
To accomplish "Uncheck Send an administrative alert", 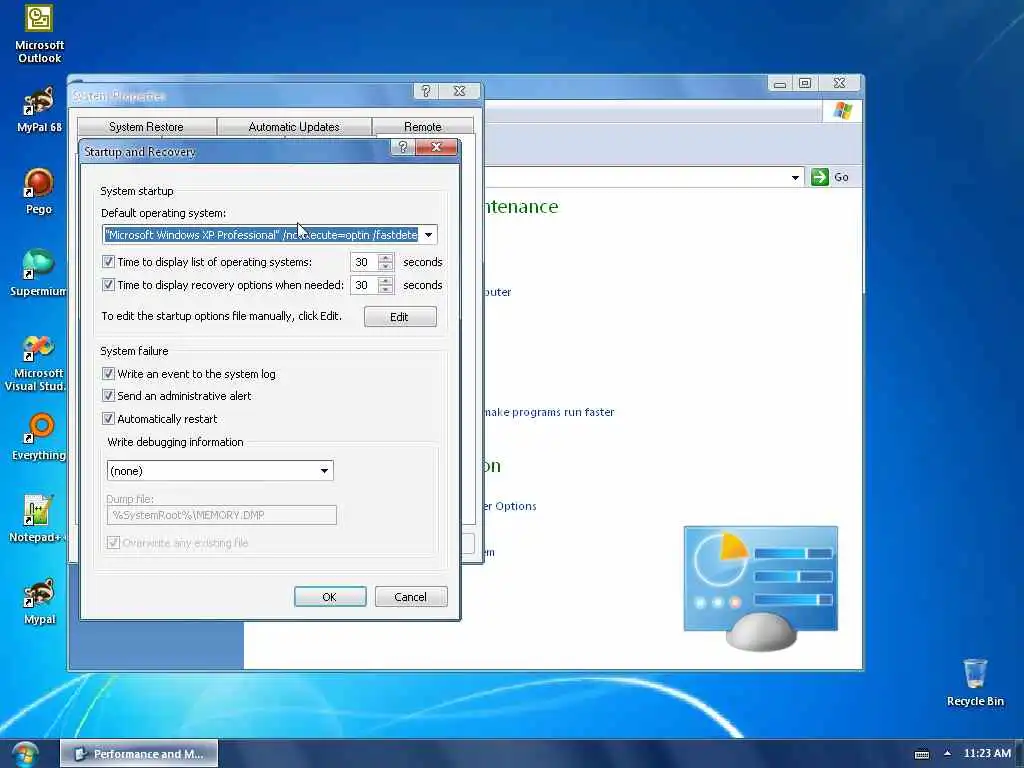I will pos(108,396).
